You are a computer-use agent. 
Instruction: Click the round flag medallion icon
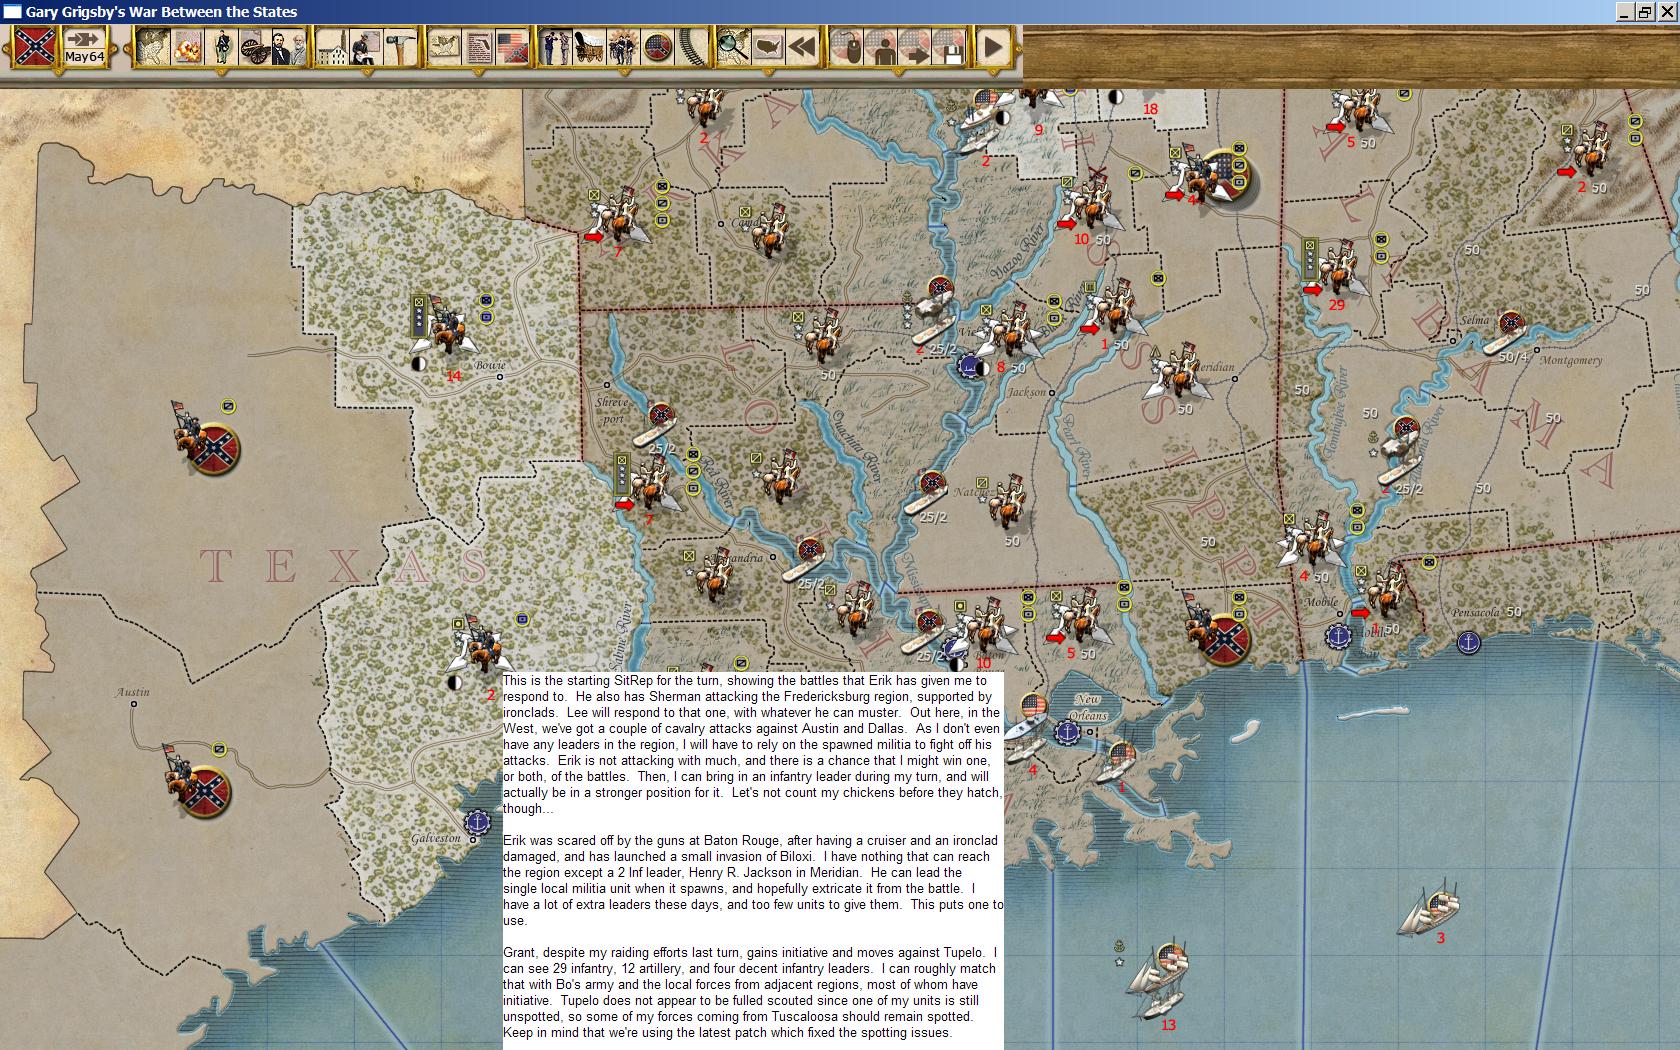(657, 47)
